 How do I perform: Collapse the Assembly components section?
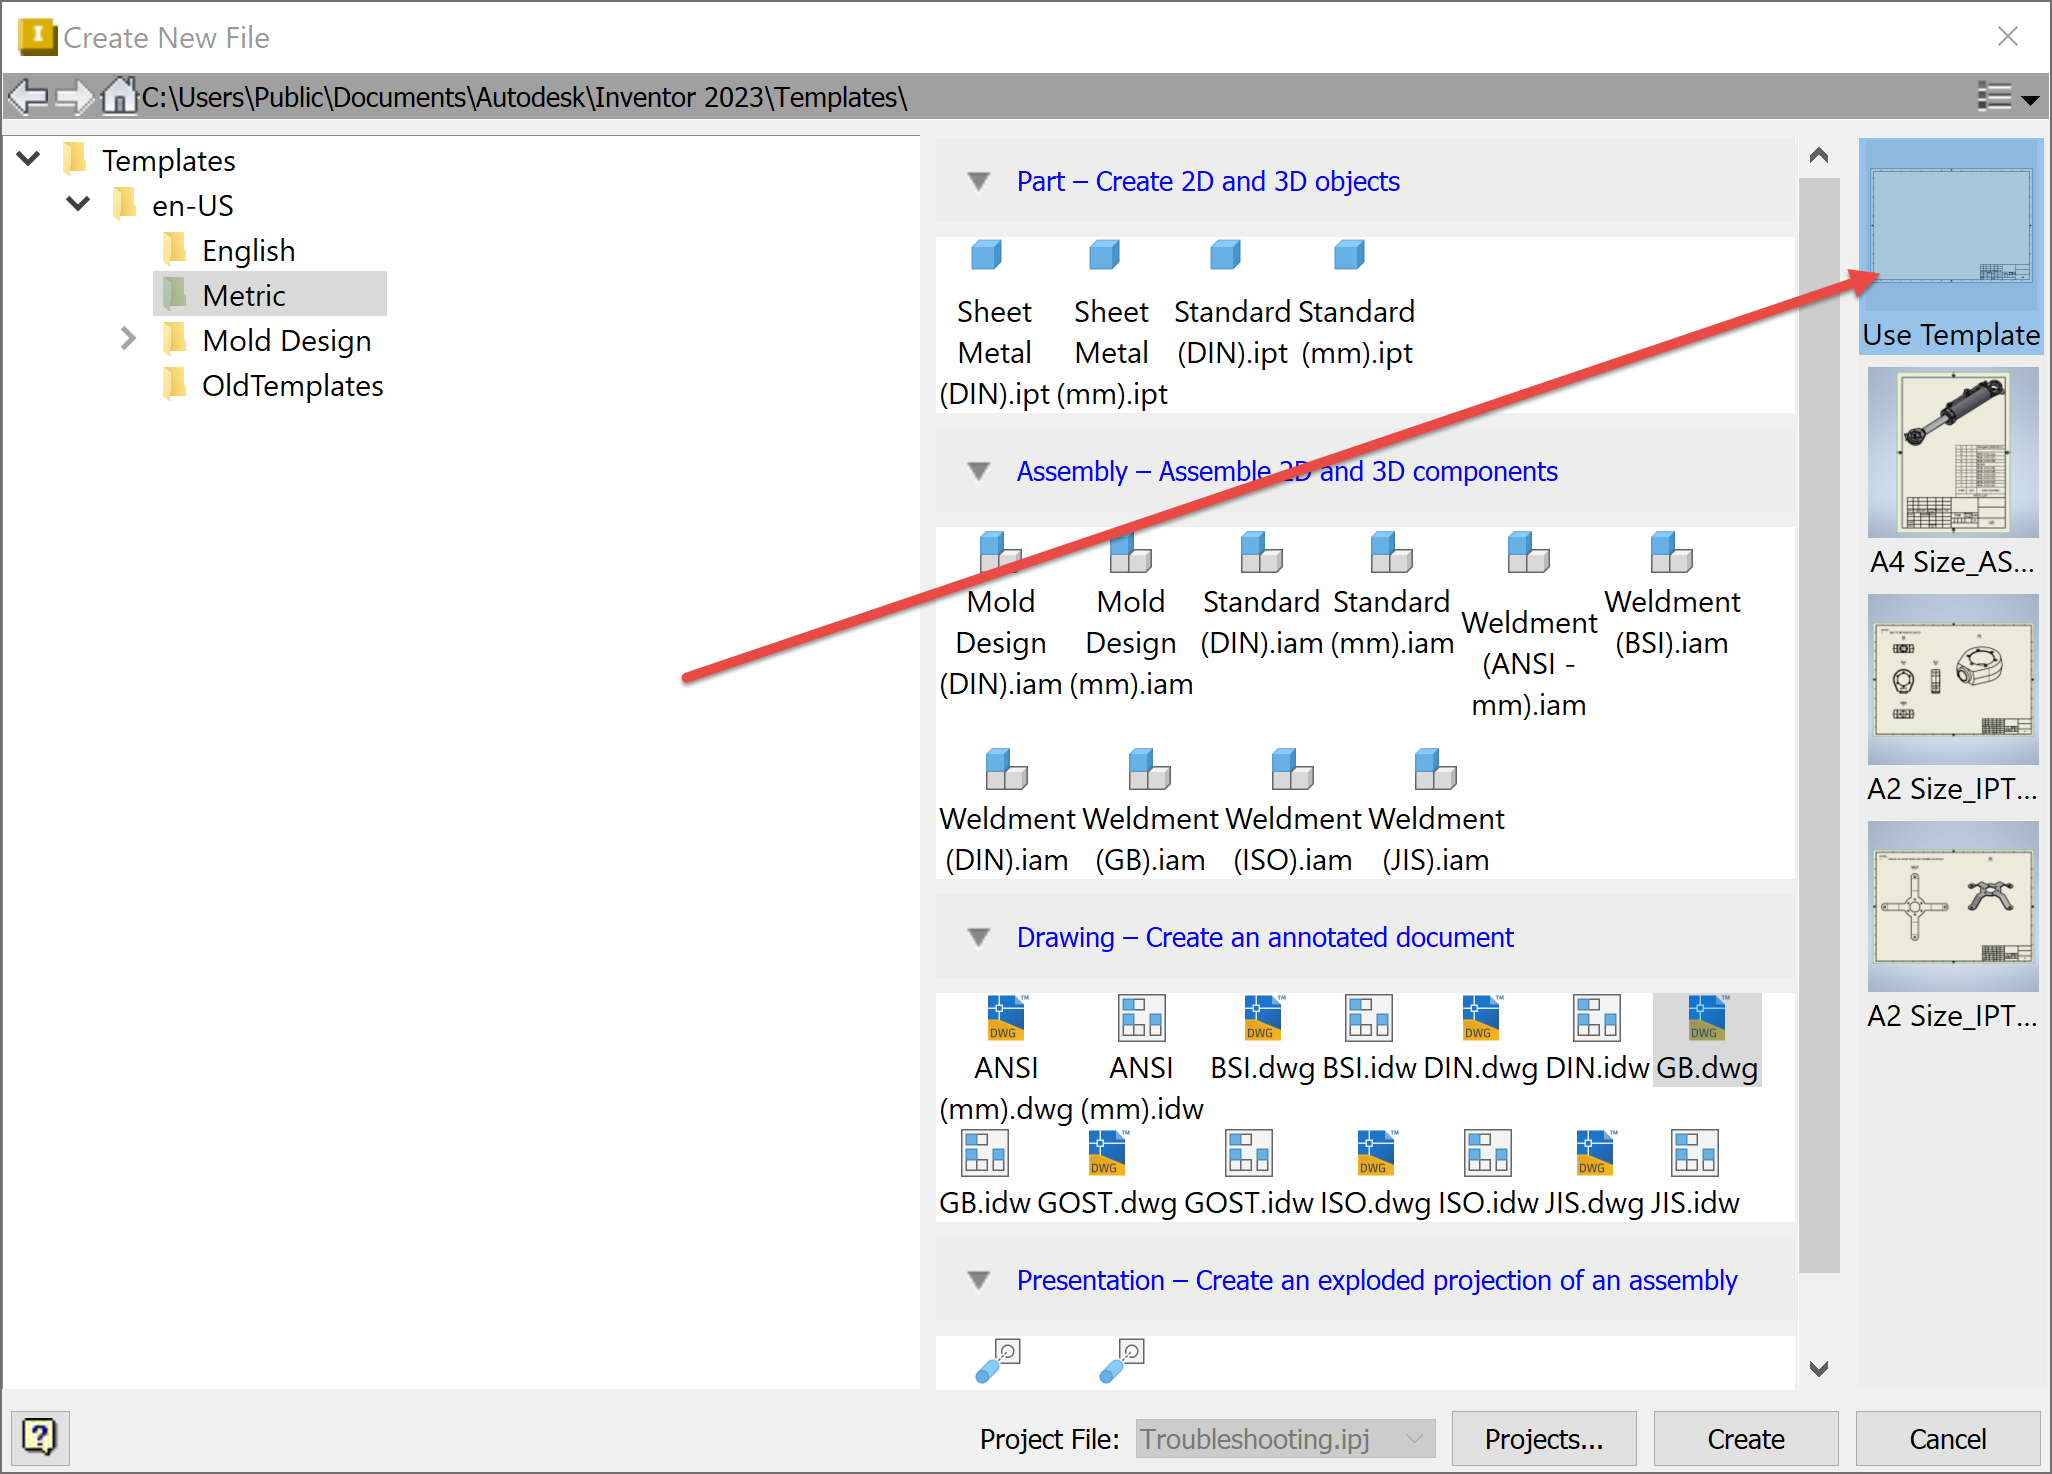click(x=978, y=471)
